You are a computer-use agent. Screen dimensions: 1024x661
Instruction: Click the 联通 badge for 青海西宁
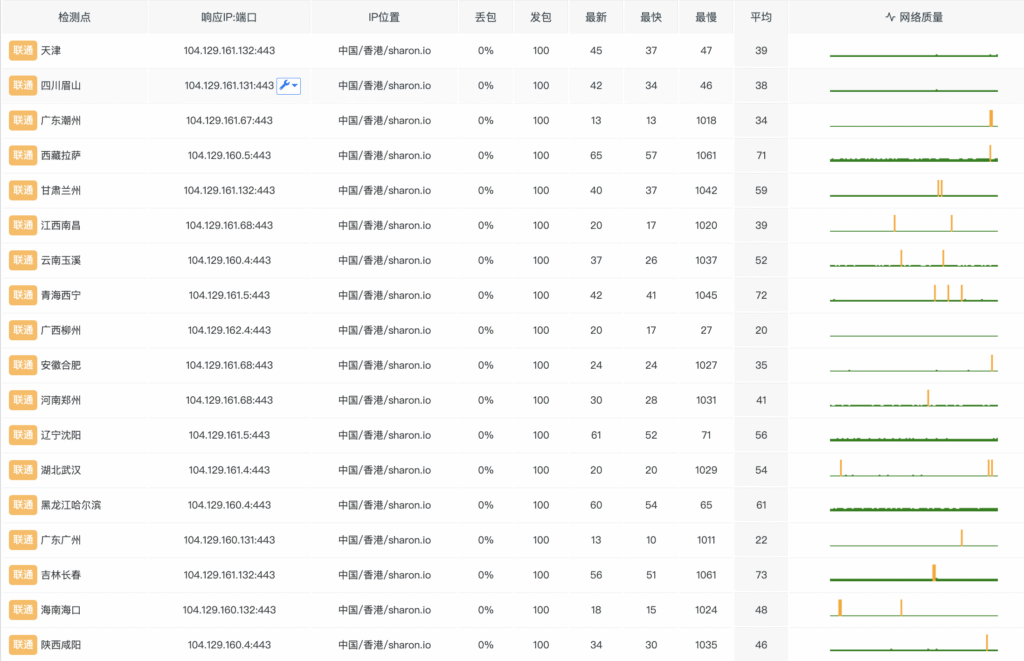[x=22, y=295]
